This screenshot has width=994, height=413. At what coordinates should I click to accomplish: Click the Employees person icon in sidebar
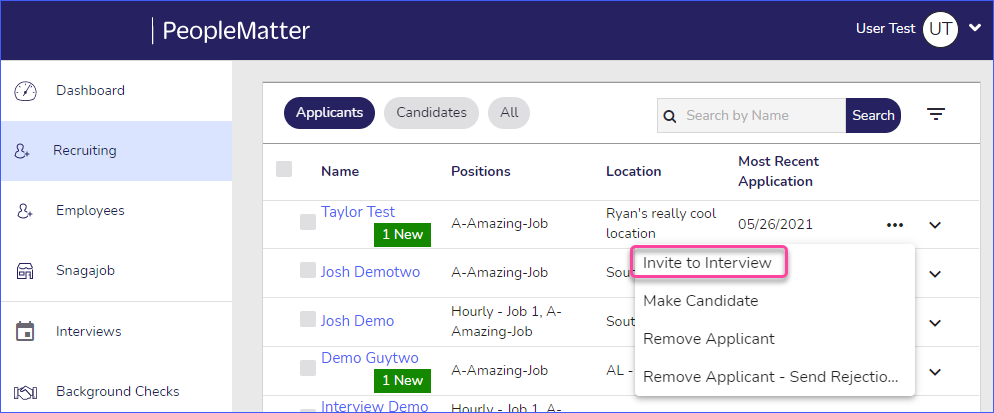point(24,211)
